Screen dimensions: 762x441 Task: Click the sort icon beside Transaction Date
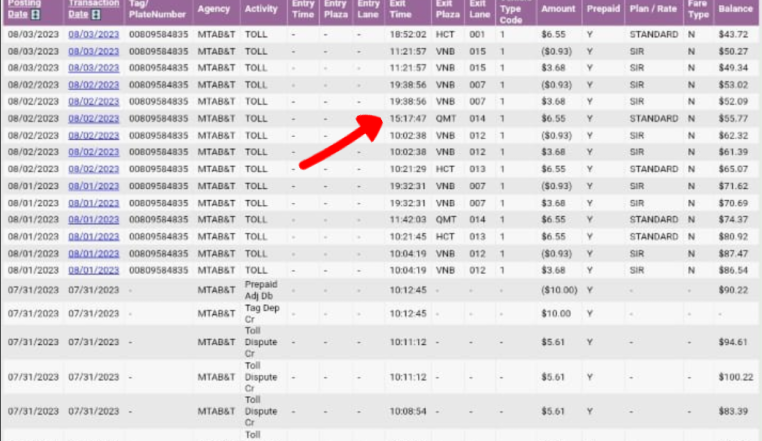(96, 14)
